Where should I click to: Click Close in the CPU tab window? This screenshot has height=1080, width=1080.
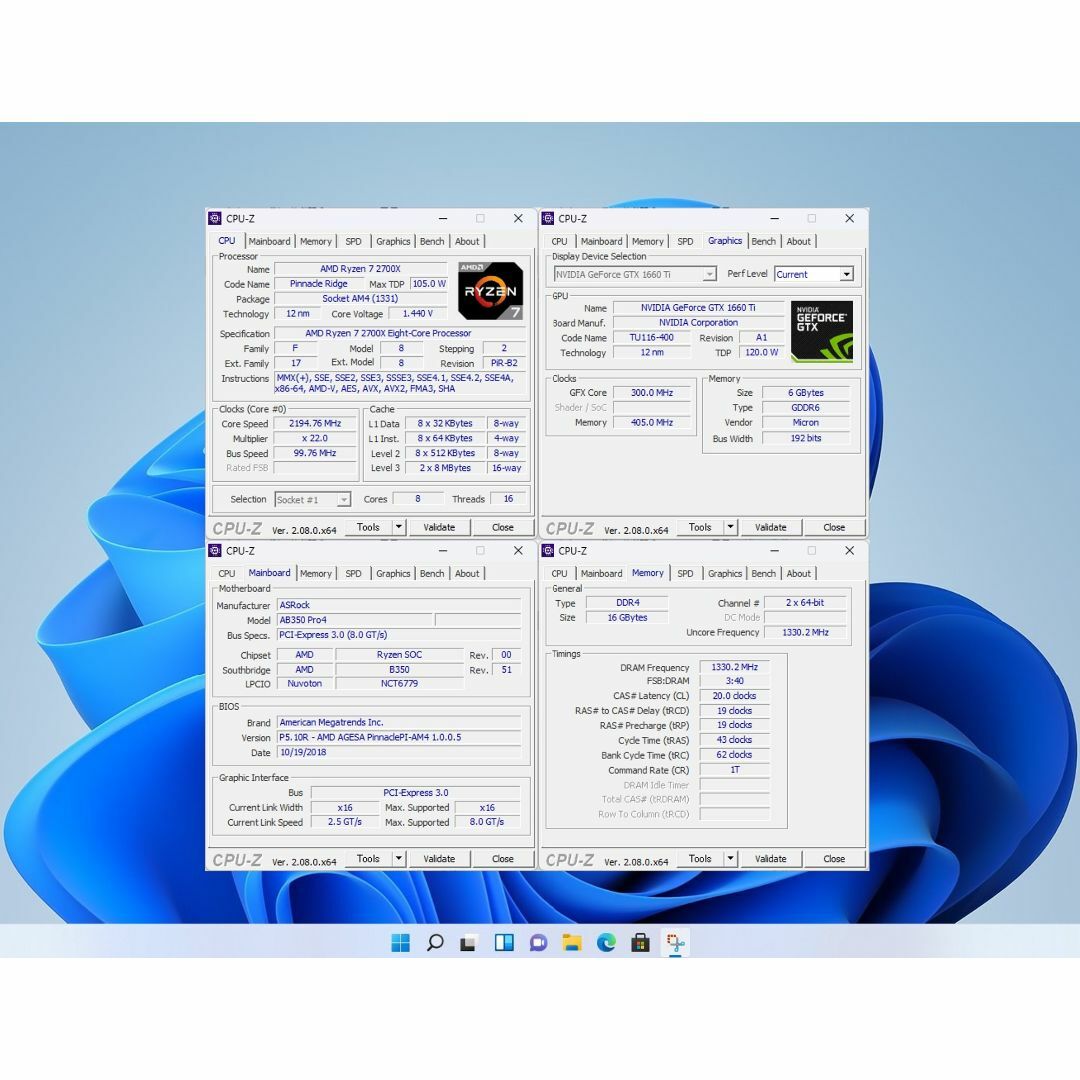(503, 527)
